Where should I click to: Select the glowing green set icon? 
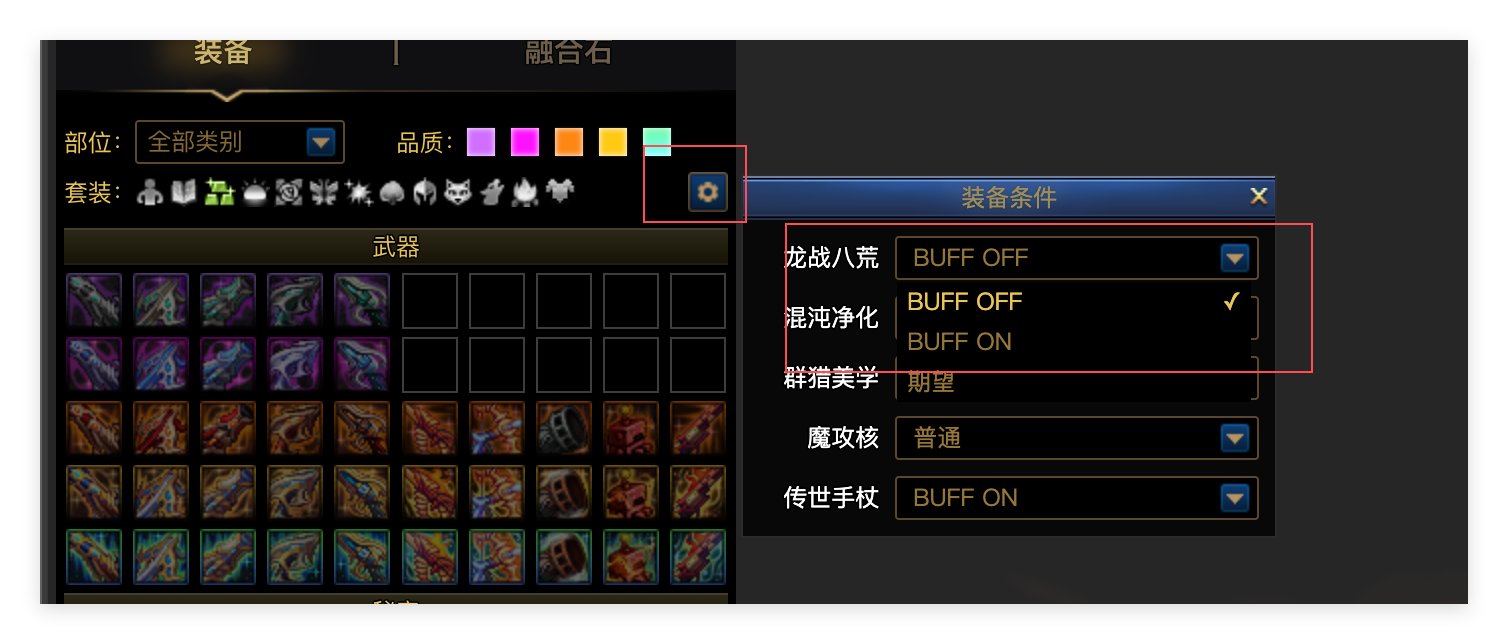(x=219, y=192)
